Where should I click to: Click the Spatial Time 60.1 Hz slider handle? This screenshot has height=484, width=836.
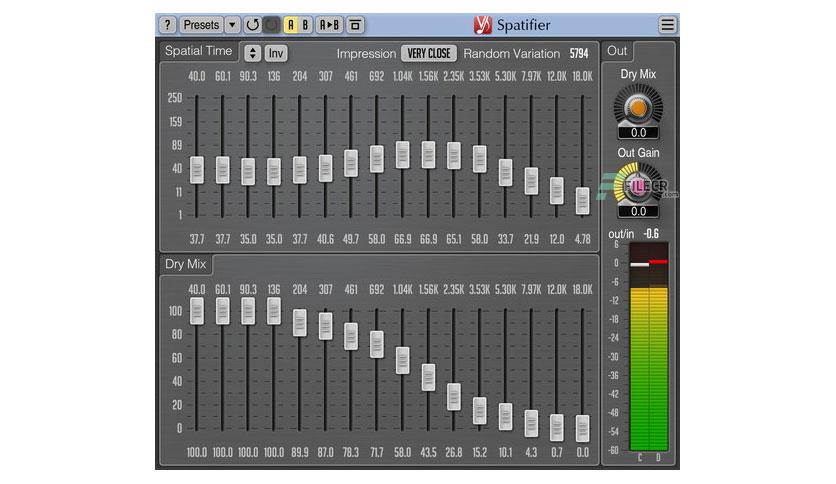coord(222,171)
